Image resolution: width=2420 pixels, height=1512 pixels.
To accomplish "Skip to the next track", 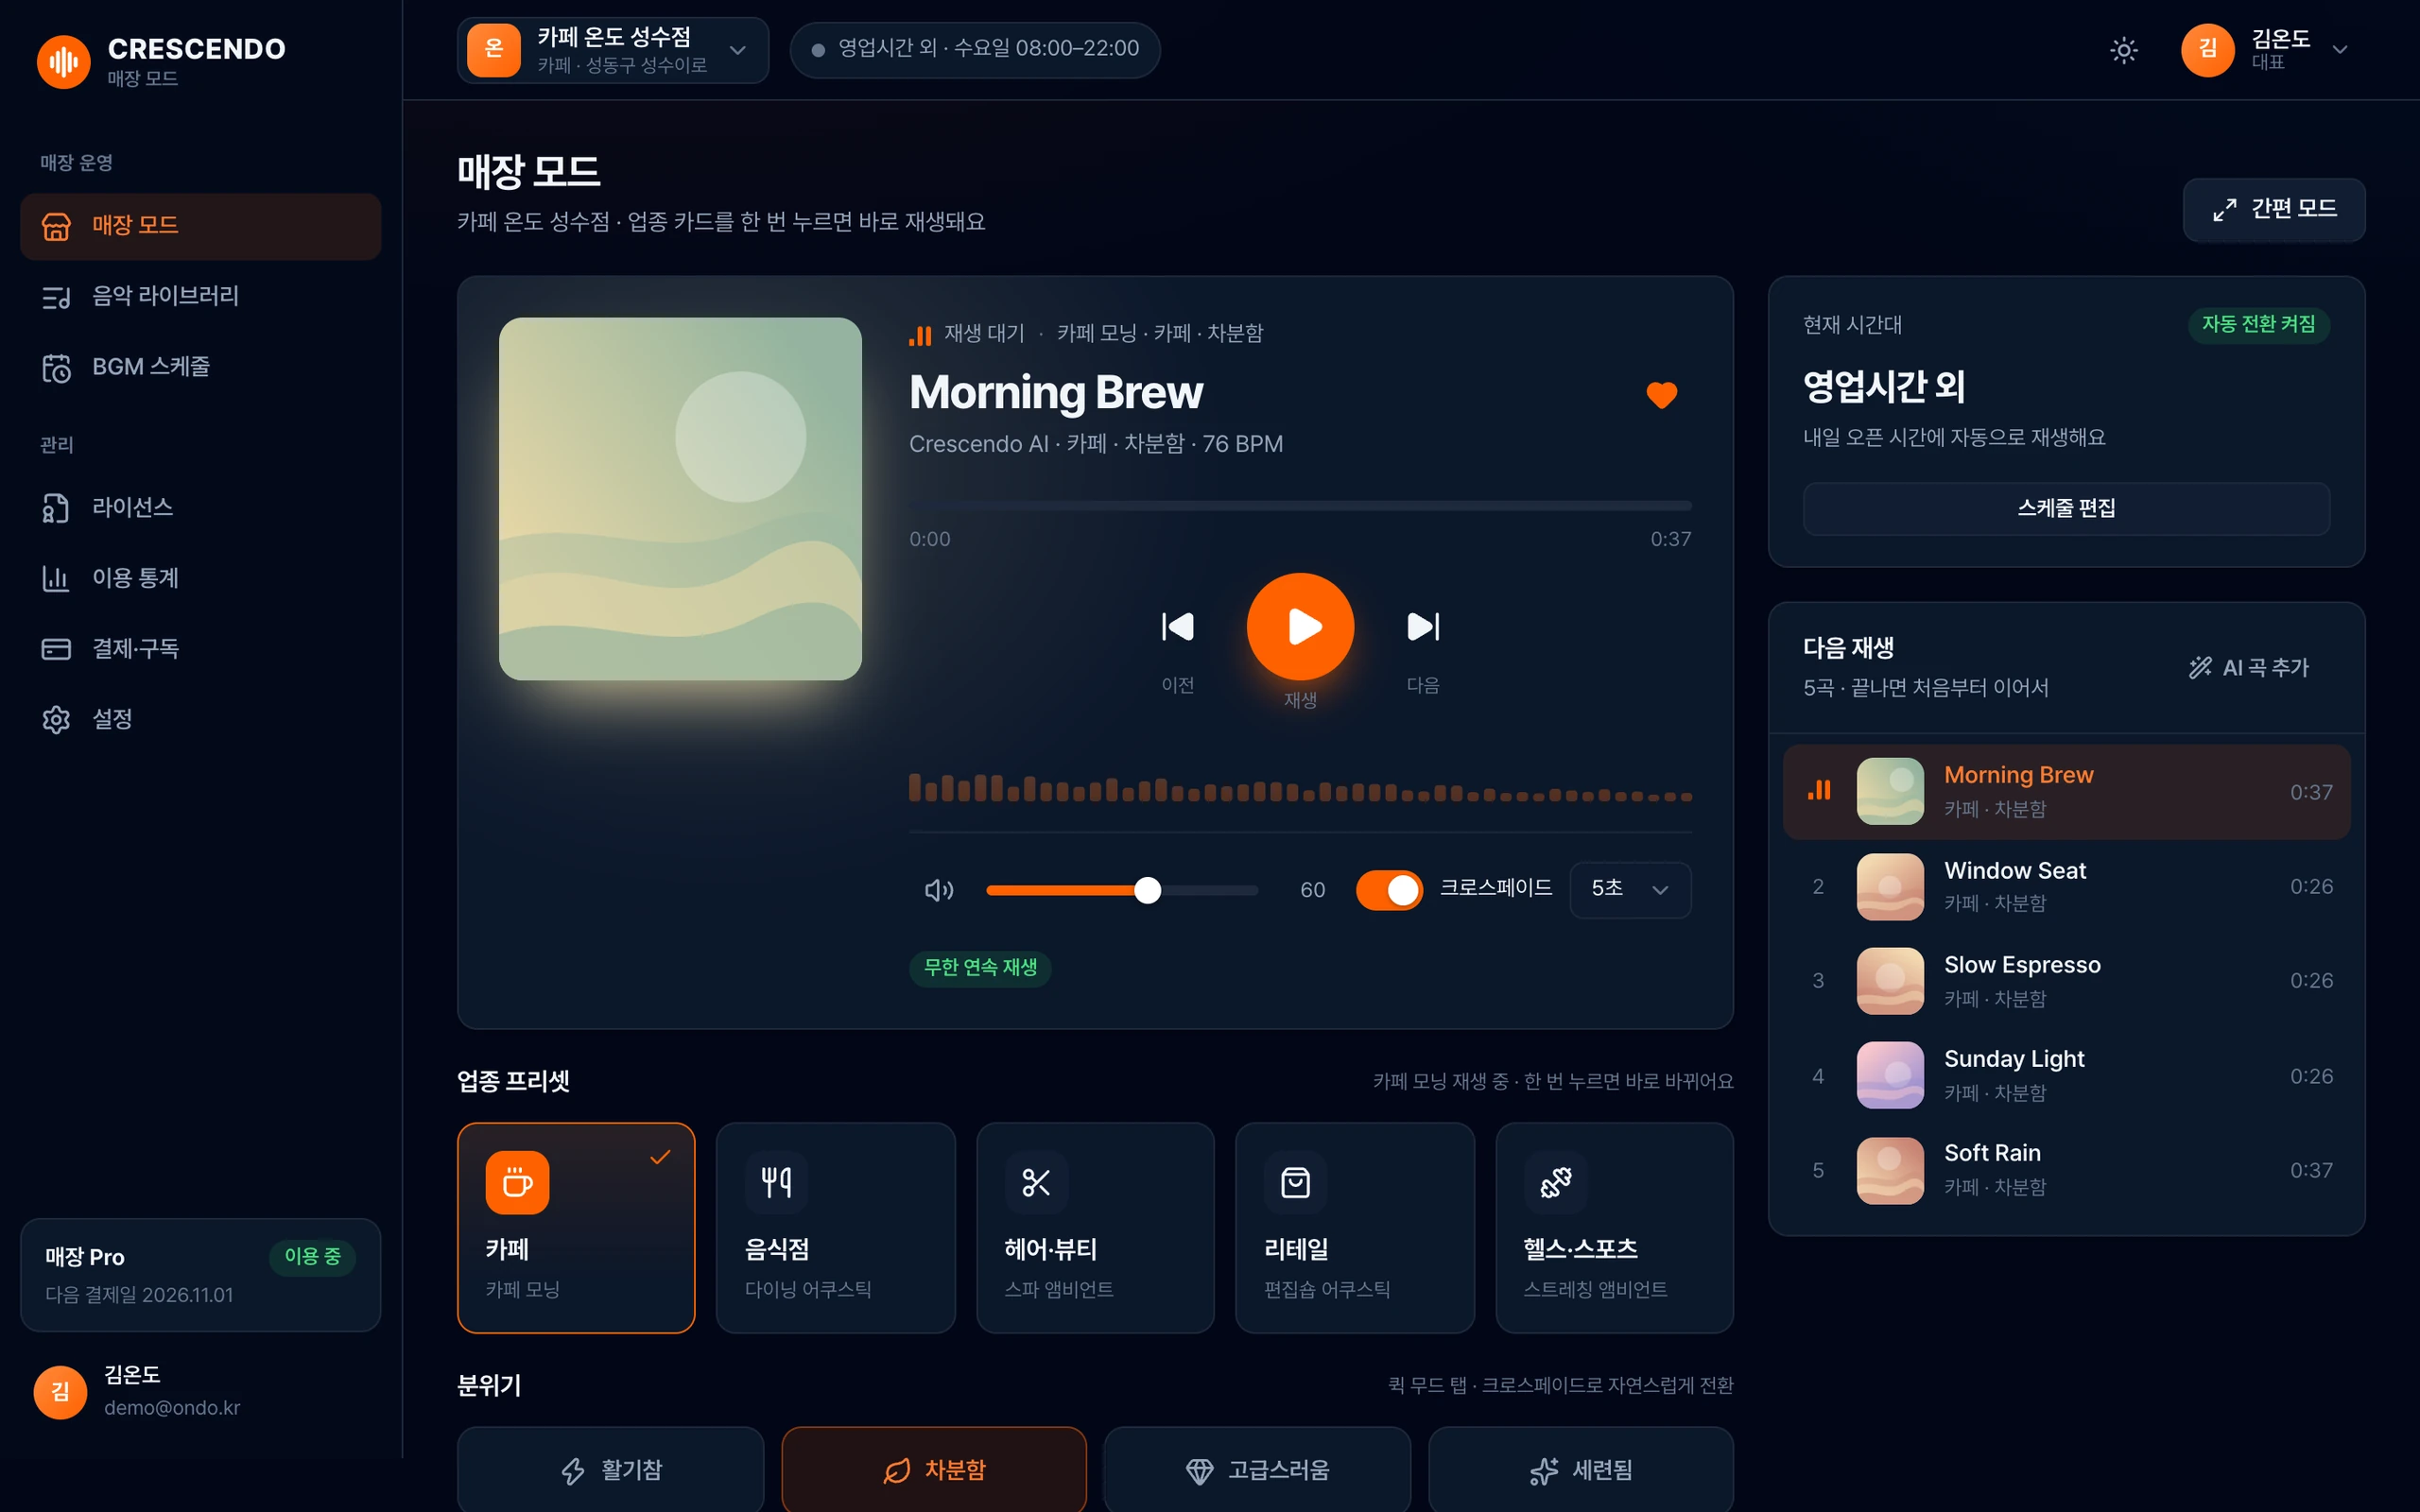I will click(x=1423, y=627).
